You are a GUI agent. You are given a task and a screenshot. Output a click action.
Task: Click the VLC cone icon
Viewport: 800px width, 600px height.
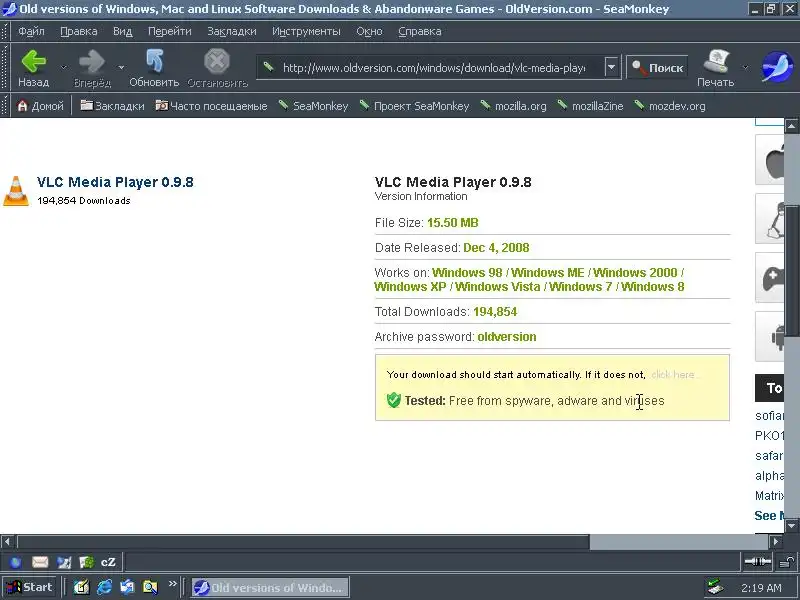coord(16,191)
